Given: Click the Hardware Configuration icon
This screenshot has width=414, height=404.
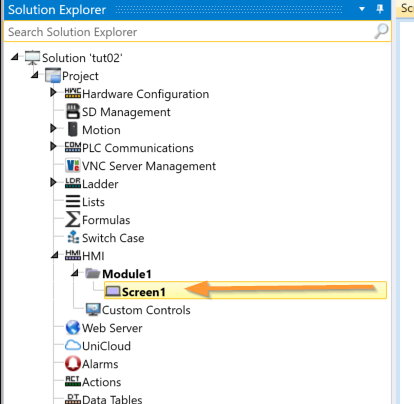Looking at the screenshot, I should point(73,93).
